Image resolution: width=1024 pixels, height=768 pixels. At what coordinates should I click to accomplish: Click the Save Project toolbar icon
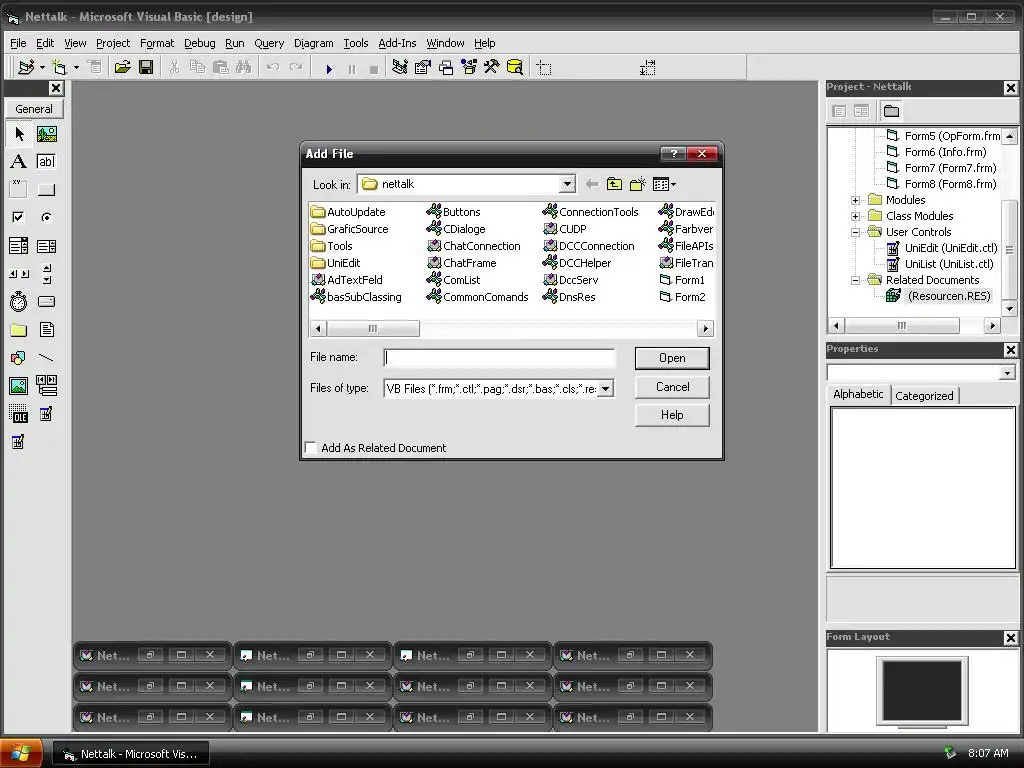pos(146,67)
